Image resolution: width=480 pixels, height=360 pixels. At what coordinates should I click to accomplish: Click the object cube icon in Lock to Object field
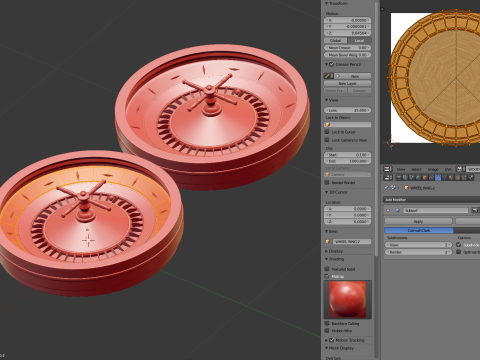point(328,124)
